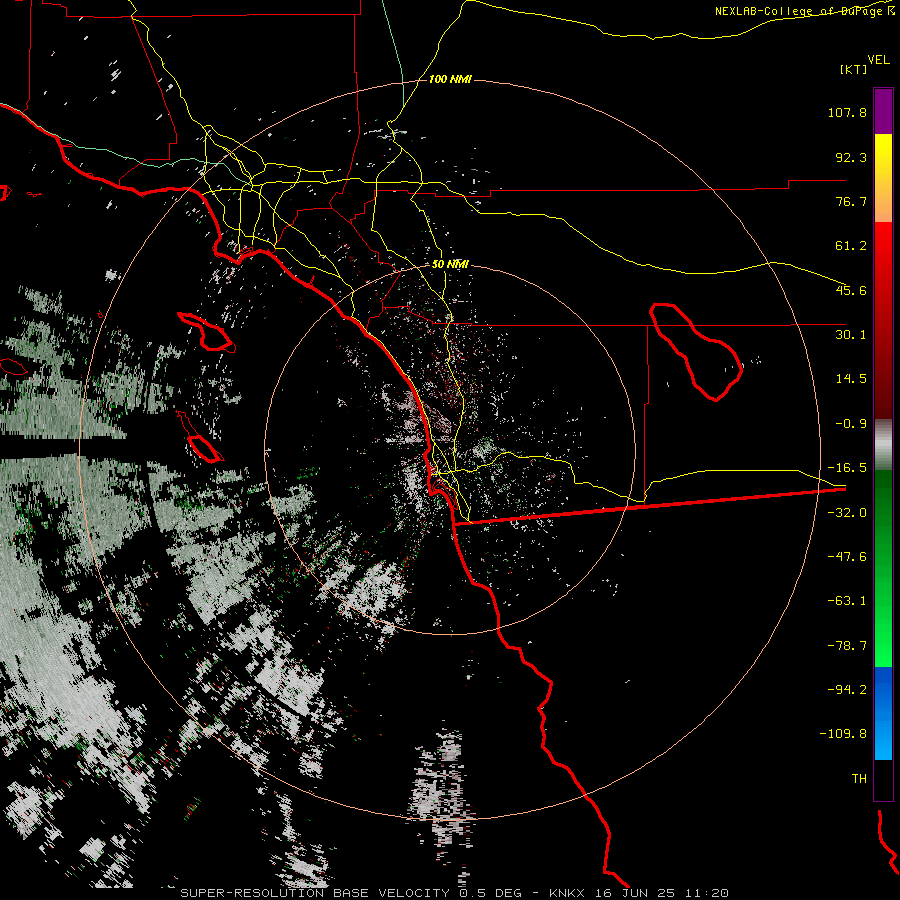Image resolution: width=900 pixels, height=900 pixels.
Task: Click the gray near-zero segment of color bar
Action: tap(883, 445)
